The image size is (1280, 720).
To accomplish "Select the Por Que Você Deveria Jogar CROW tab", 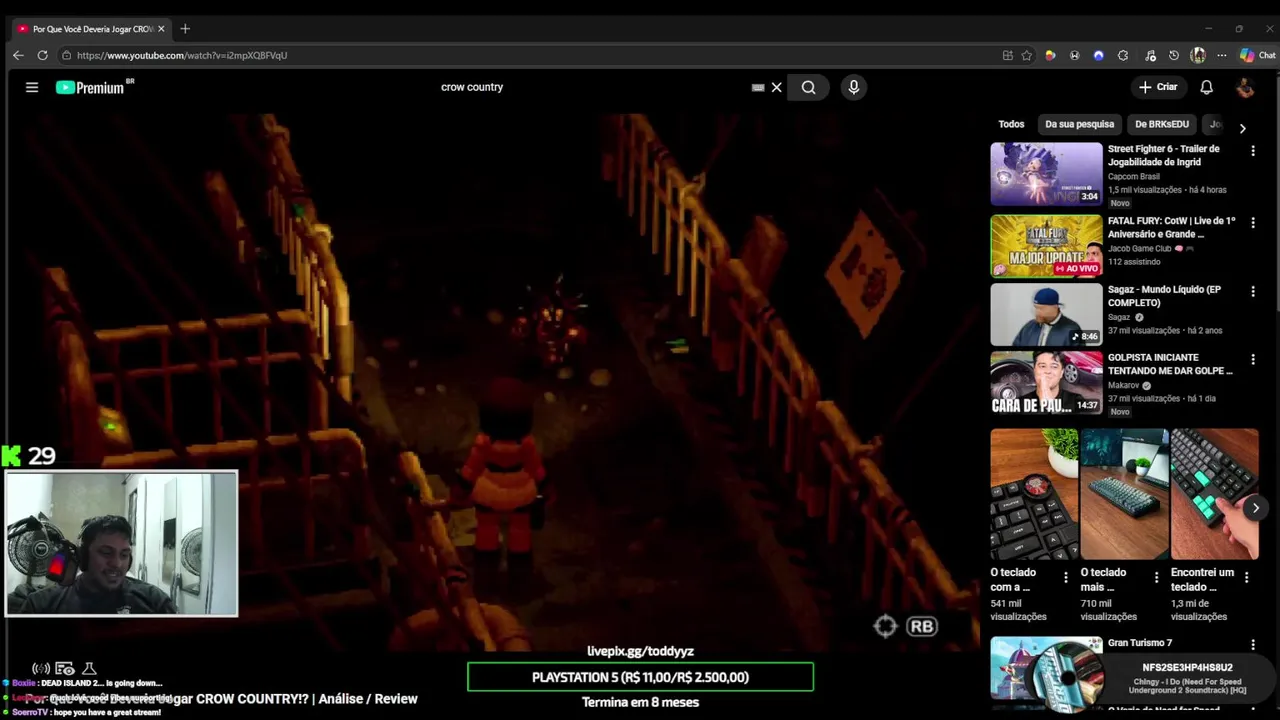I will point(90,29).
